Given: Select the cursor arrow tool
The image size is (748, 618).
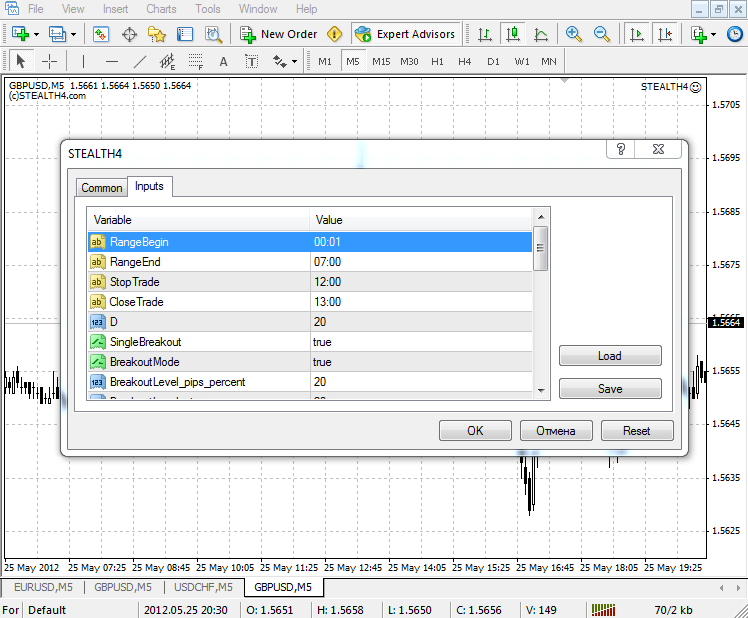Looking at the screenshot, I should click(21, 61).
